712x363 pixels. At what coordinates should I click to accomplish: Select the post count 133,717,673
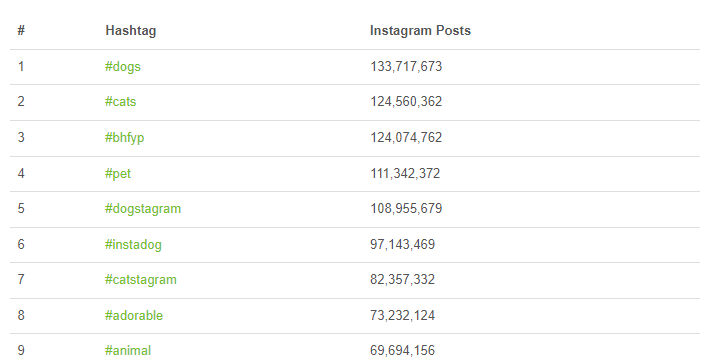click(406, 67)
